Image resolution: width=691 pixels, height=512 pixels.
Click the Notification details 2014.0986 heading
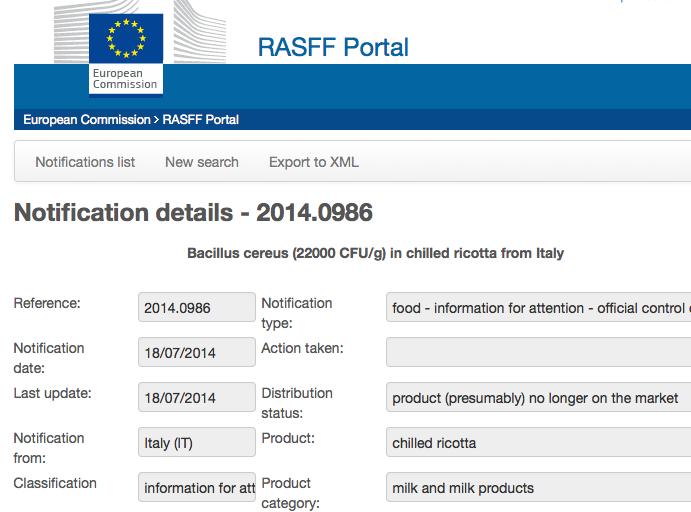coord(193,212)
